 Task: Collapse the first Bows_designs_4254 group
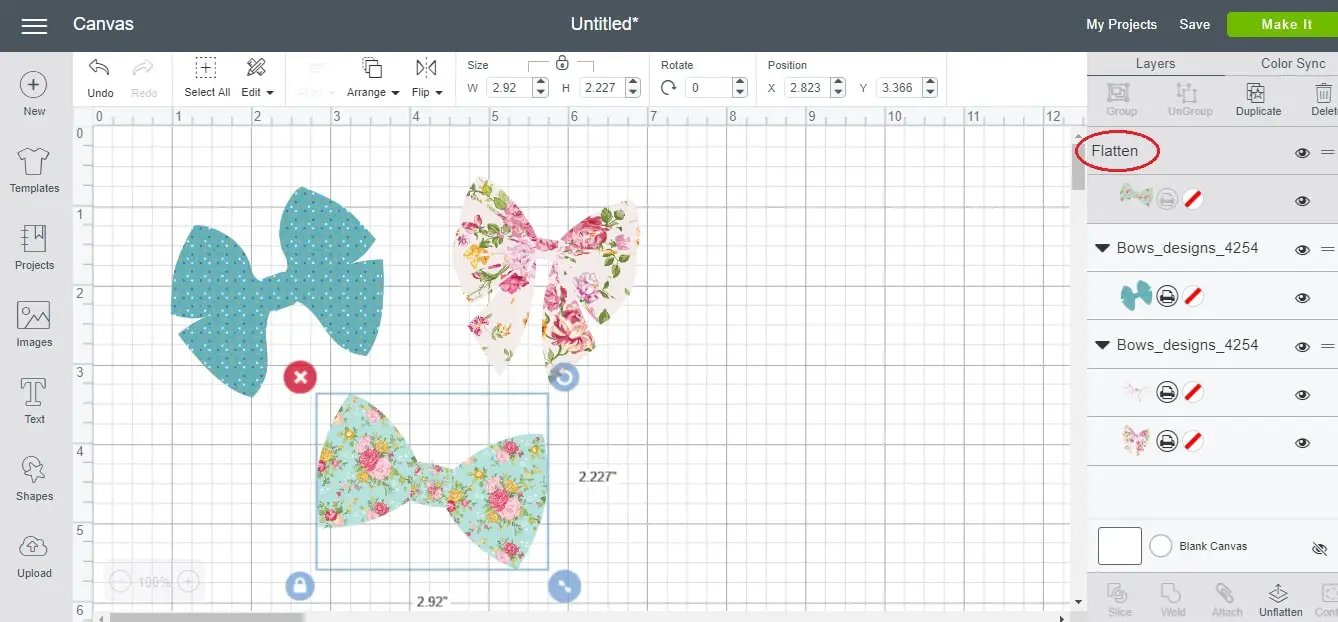pyautogui.click(x=1103, y=248)
